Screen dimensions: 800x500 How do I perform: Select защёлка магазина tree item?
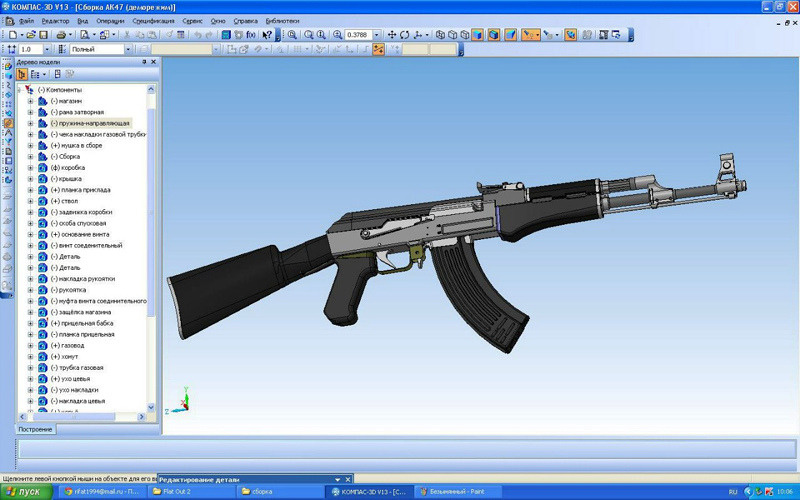pyautogui.click(x=81, y=312)
